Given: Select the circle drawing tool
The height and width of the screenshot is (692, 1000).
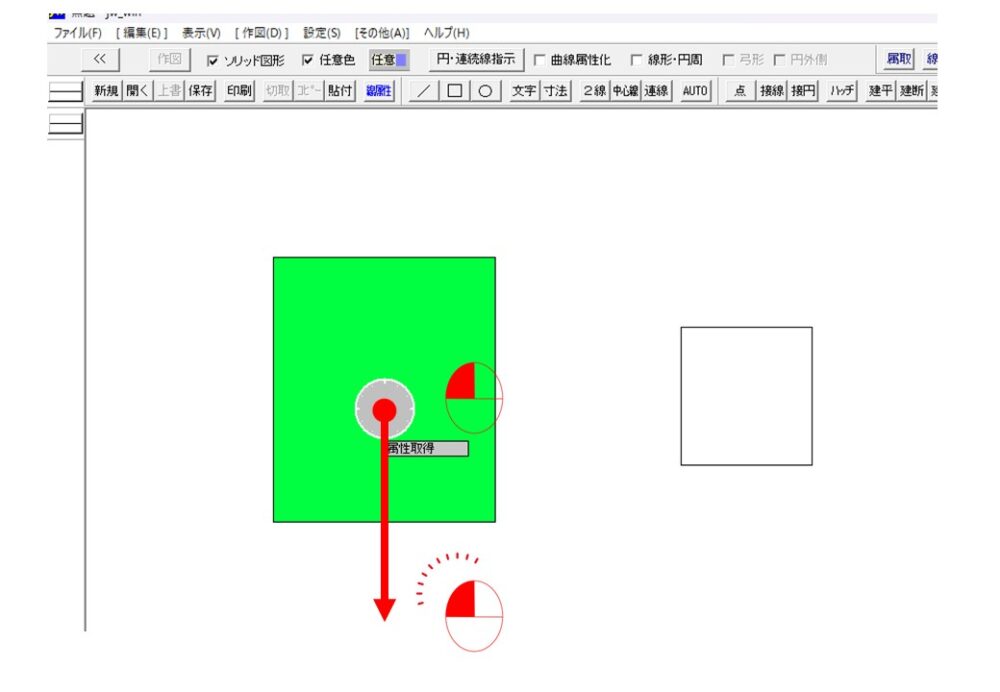Looking at the screenshot, I should [485, 91].
